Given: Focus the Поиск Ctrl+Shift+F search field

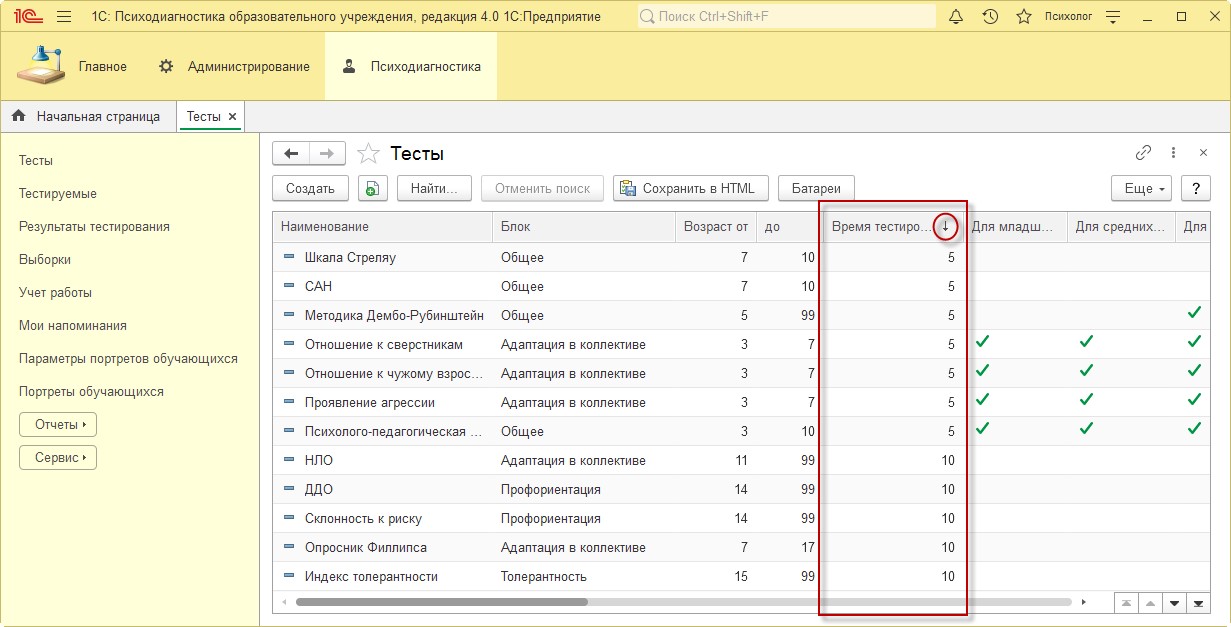Looking at the screenshot, I should 786,16.
